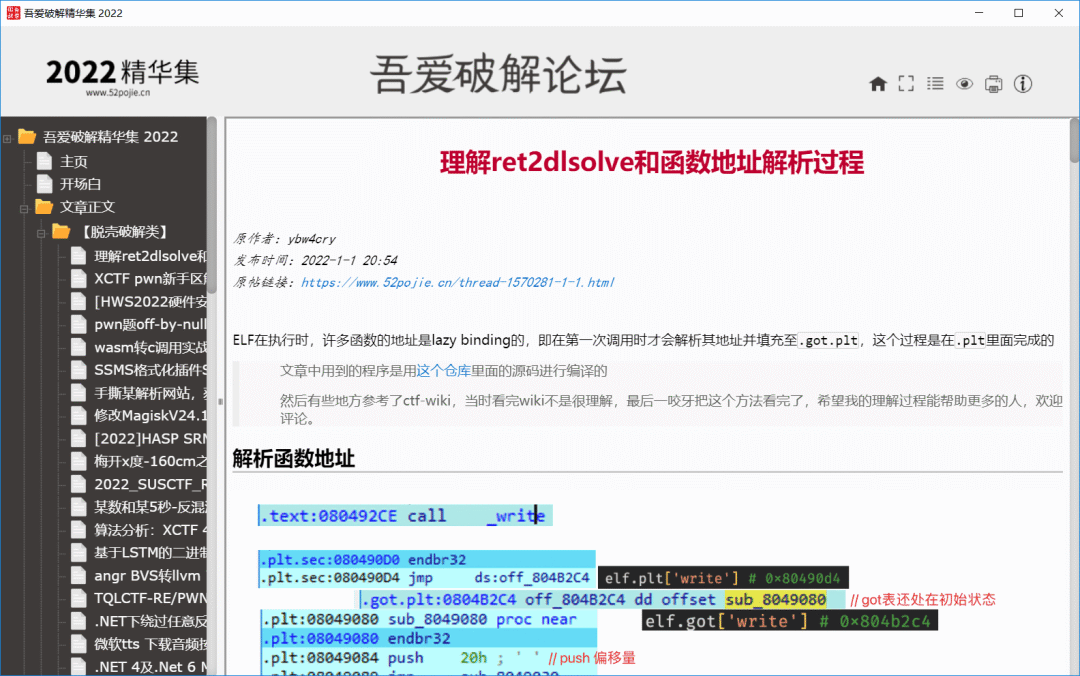Select the wasm转c调用实战 article

point(150,347)
